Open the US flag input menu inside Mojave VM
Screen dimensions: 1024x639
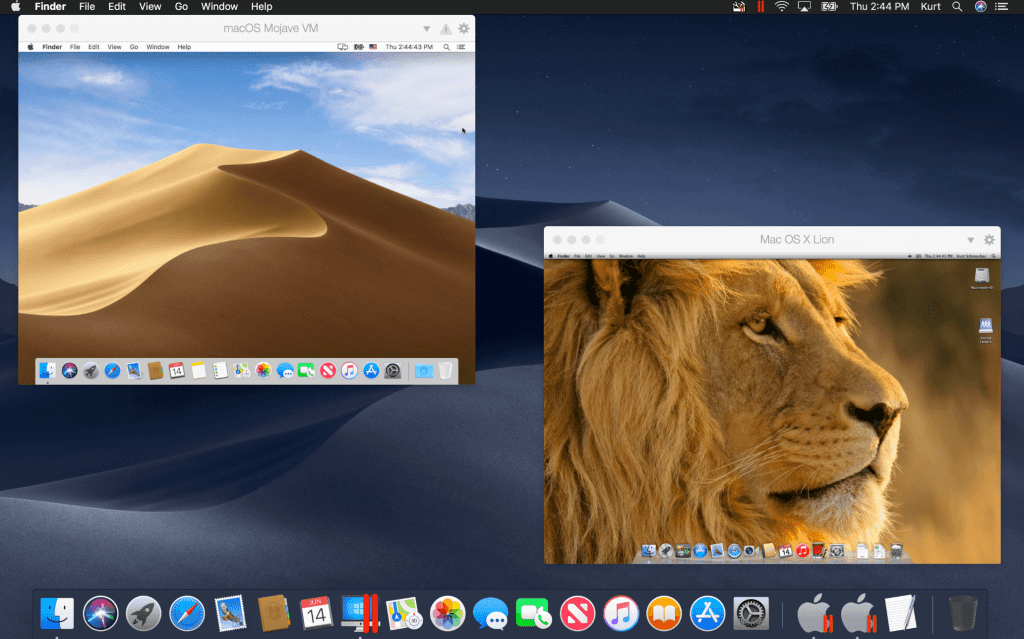[x=372, y=47]
